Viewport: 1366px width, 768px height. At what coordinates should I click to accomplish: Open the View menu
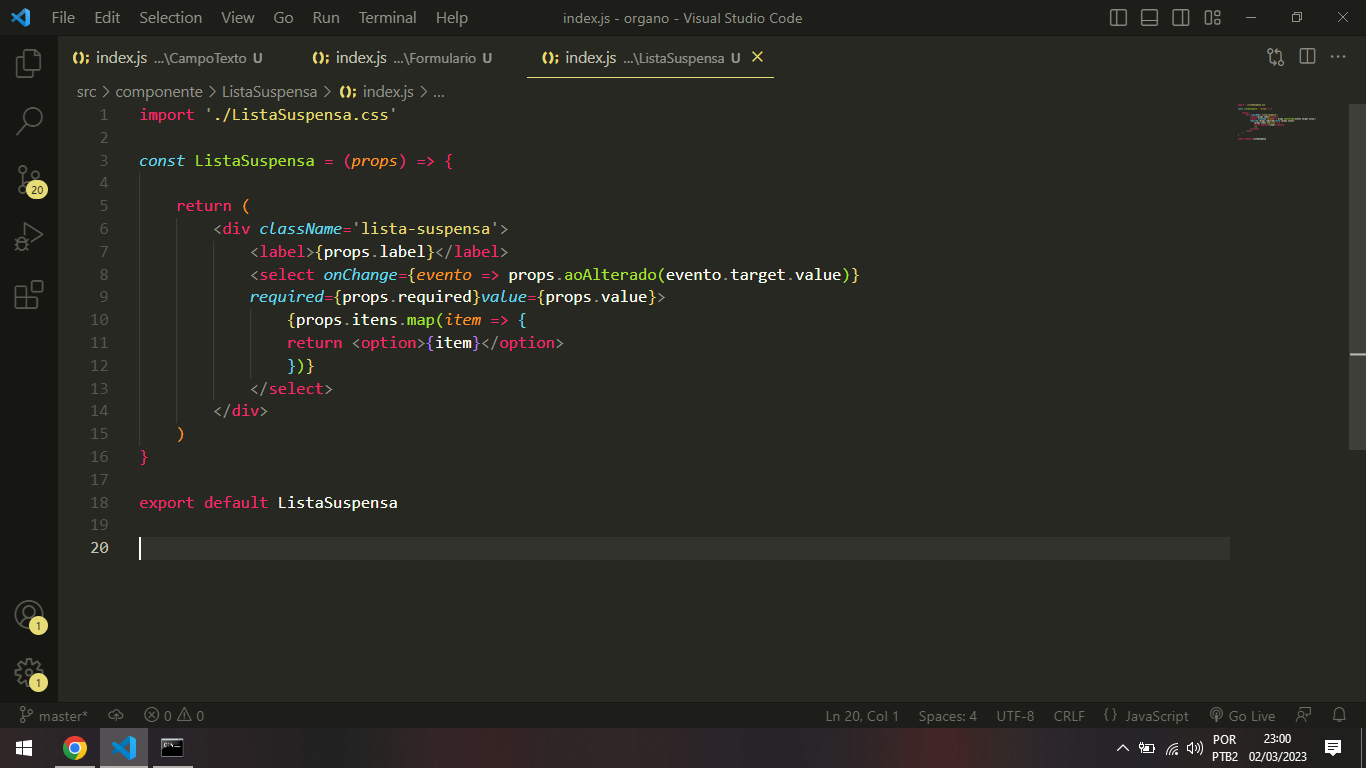pyautogui.click(x=238, y=18)
